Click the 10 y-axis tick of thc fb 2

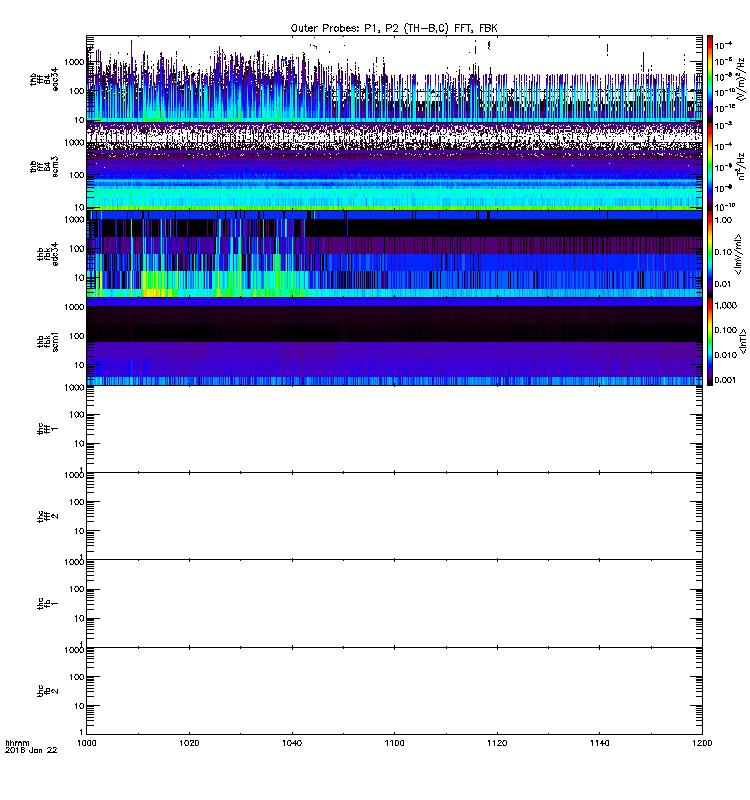coord(80,706)
